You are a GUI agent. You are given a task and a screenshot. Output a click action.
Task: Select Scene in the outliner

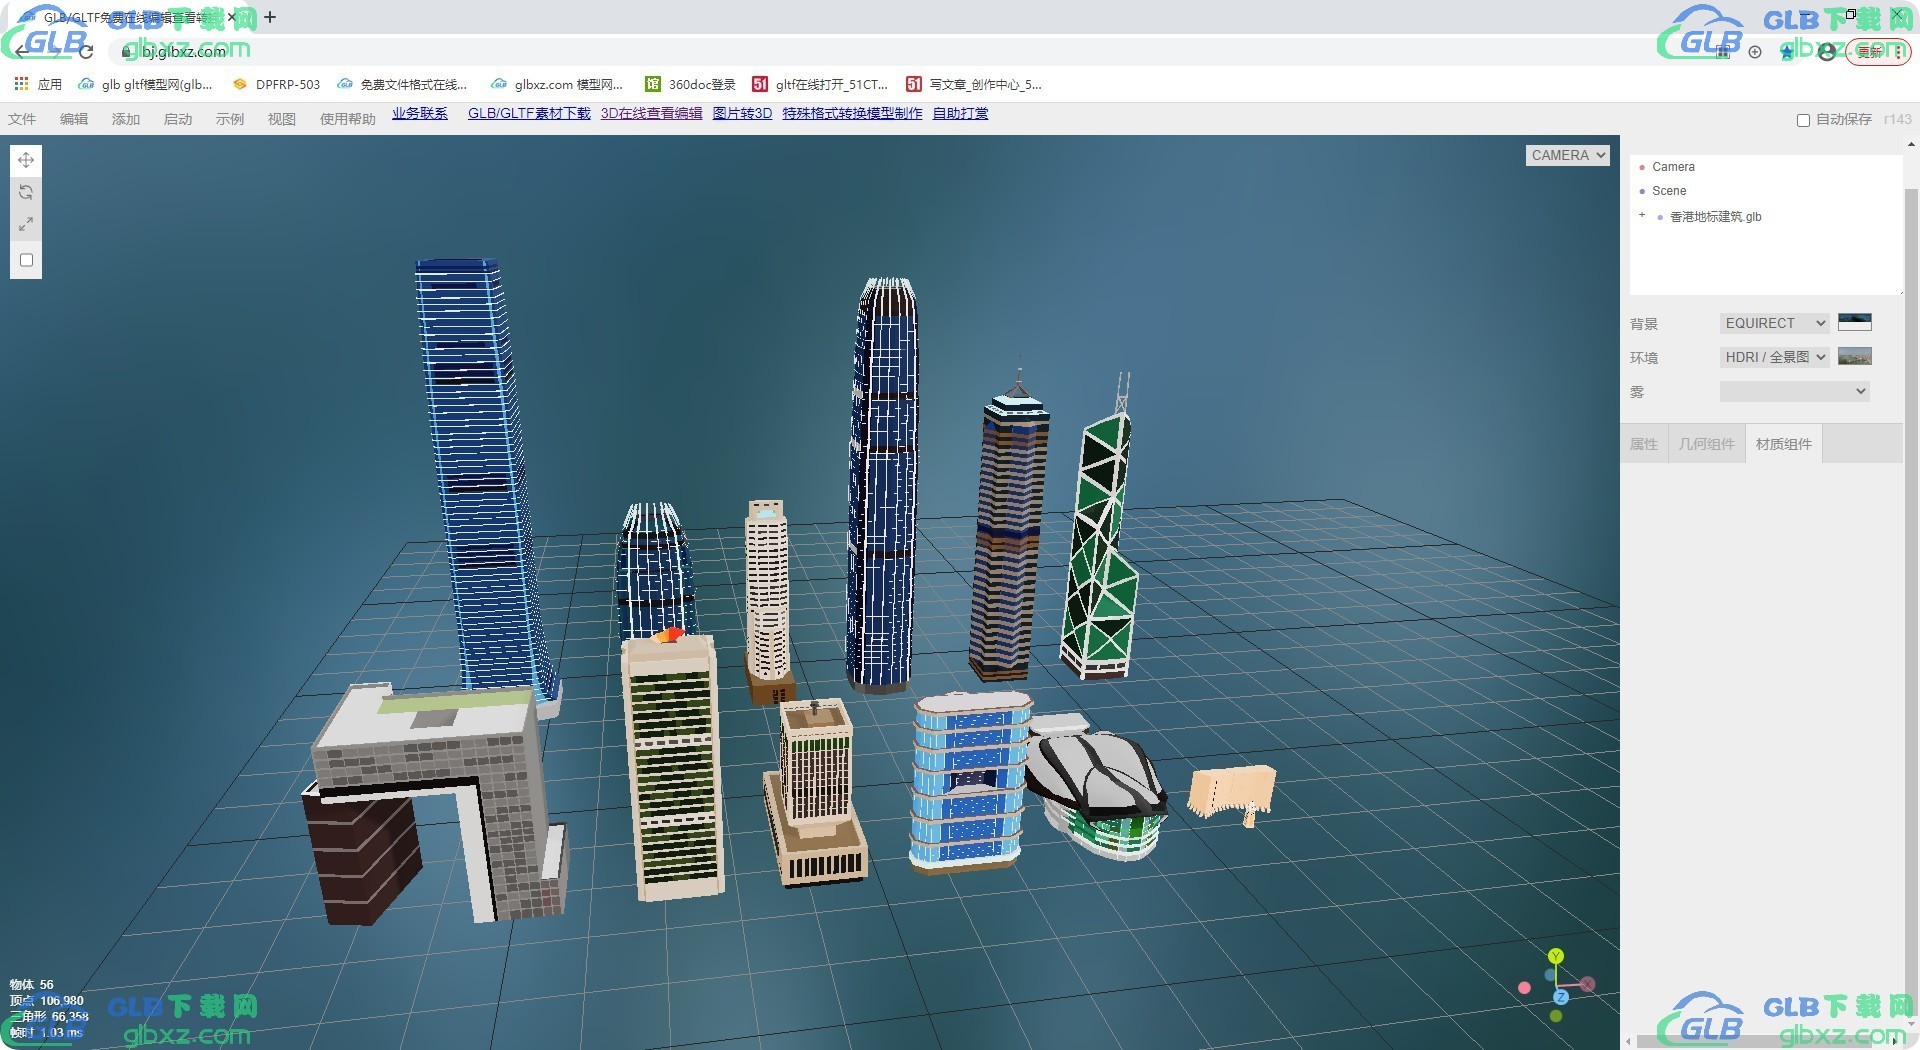point(1669,191)
